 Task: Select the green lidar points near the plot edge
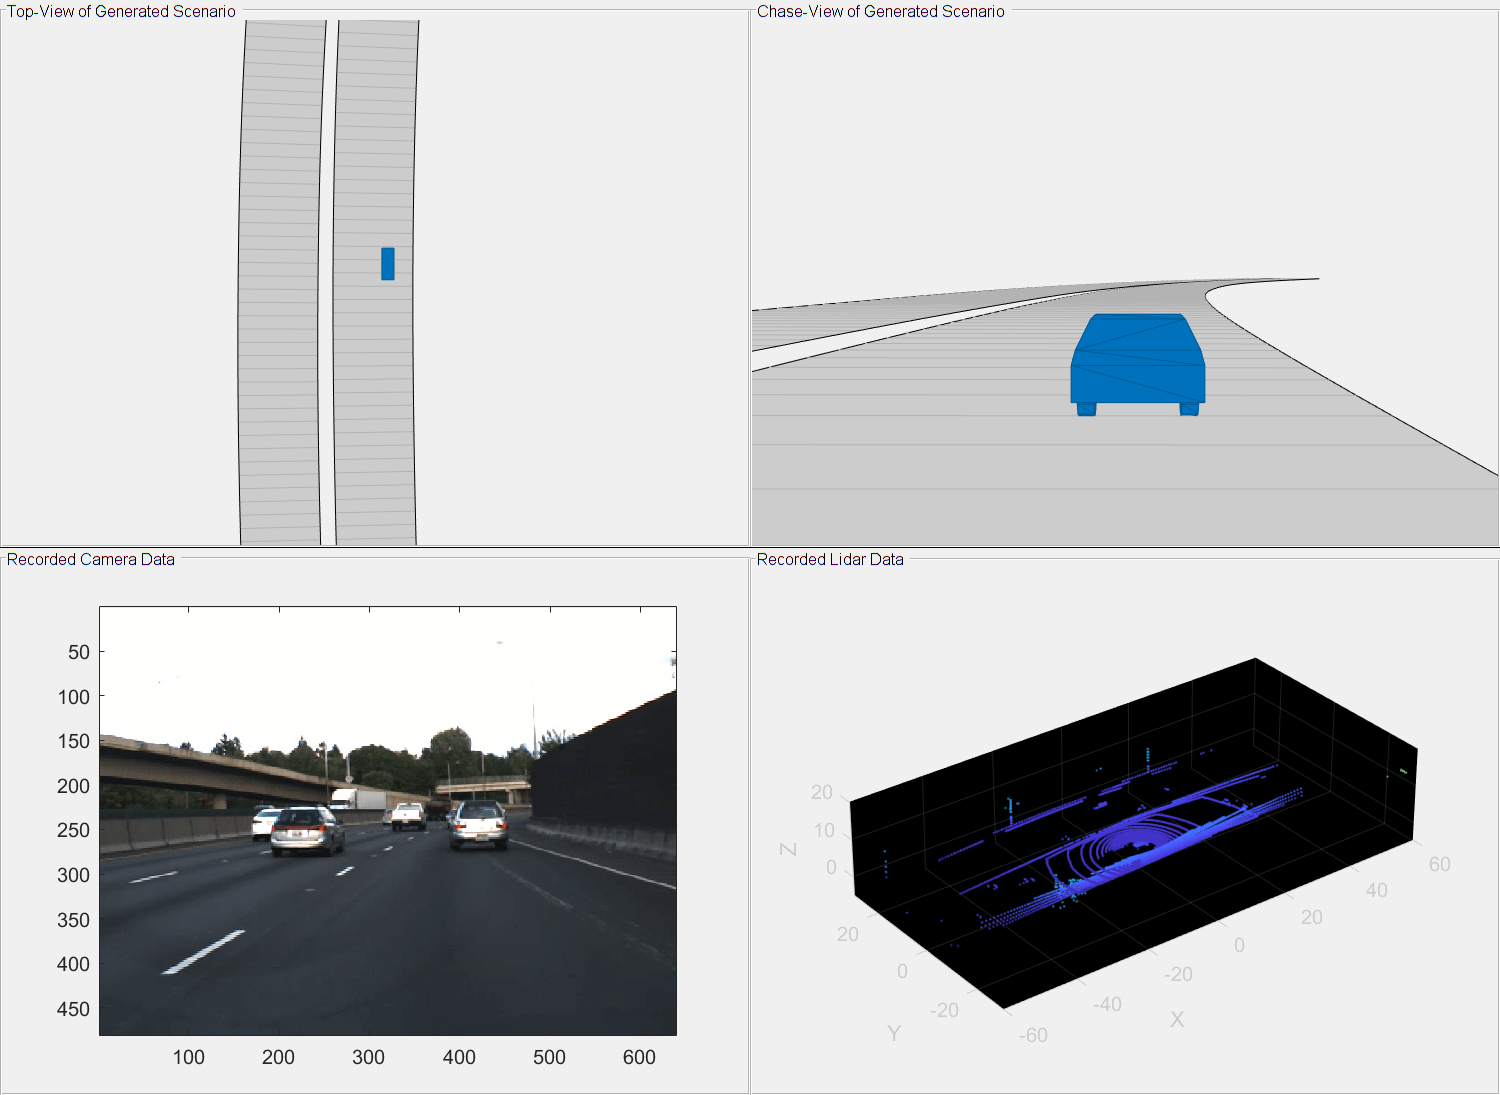pyautogui.click(x=1404, y=770)
